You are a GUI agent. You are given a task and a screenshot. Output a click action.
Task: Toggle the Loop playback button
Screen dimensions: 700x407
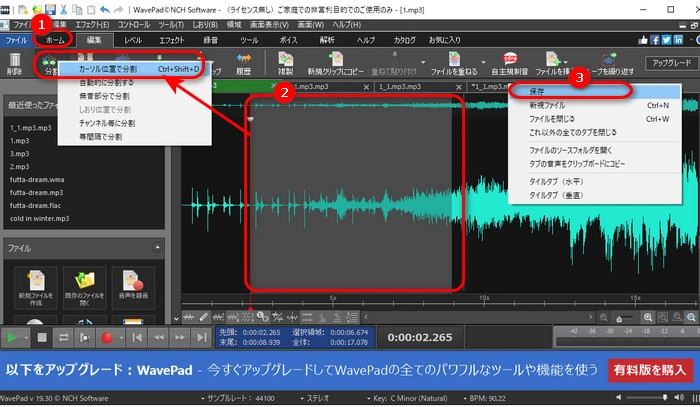tap(63, 338)
